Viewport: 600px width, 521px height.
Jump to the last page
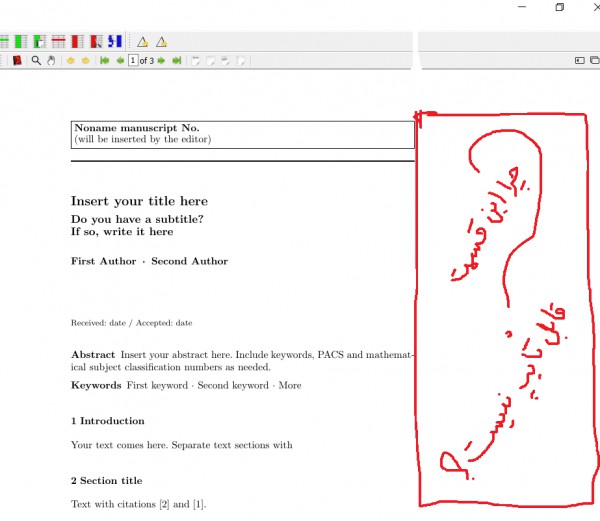(177, 61)
